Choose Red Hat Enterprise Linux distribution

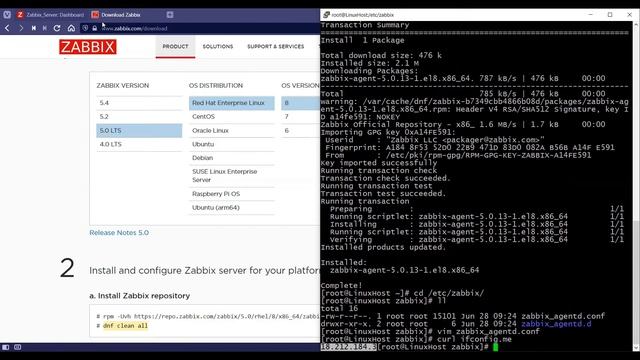231,103
